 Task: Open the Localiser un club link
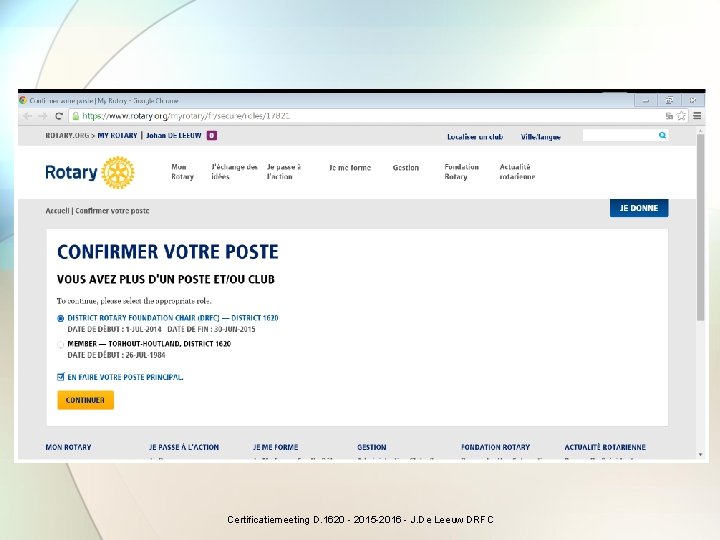click(475, 137)
